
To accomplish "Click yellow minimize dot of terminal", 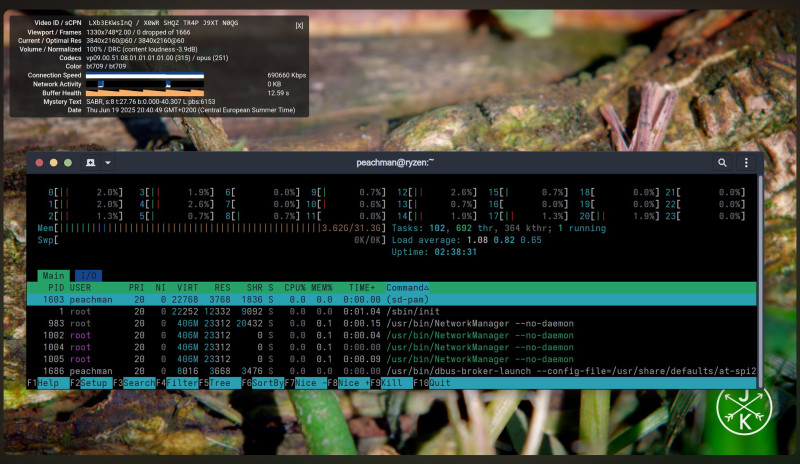I will tap(54, 163).
